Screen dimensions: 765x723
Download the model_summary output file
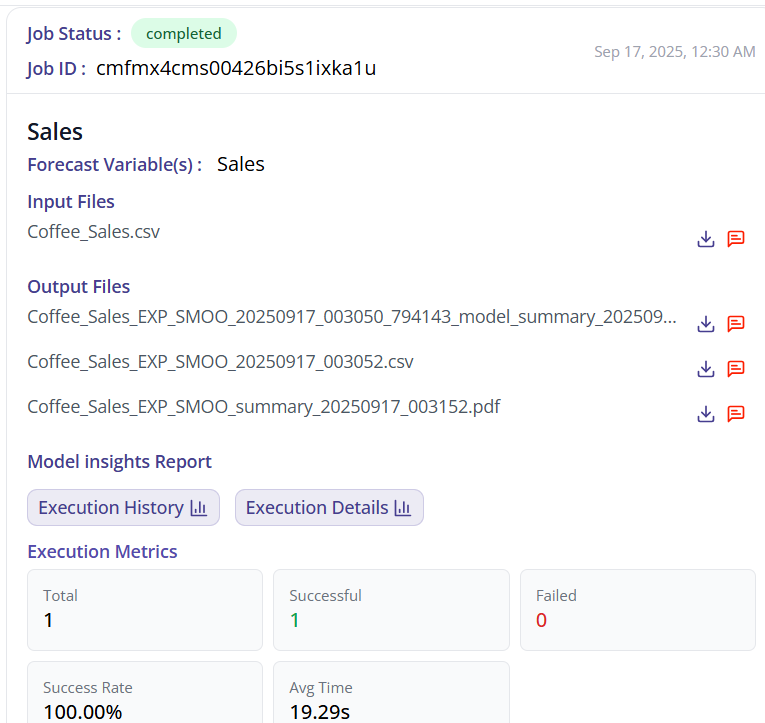tap(706, 324)
